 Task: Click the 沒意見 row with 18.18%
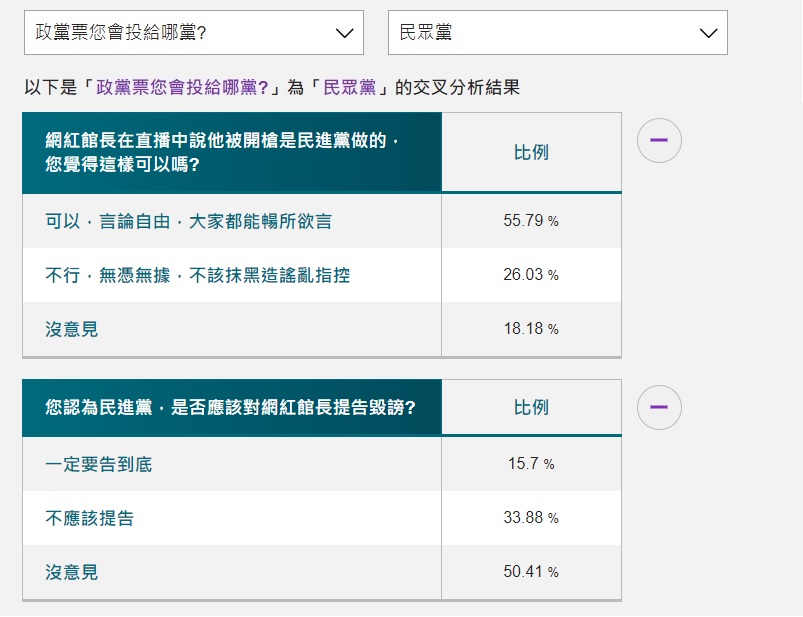pyautogui.click(x=322, y=329)
